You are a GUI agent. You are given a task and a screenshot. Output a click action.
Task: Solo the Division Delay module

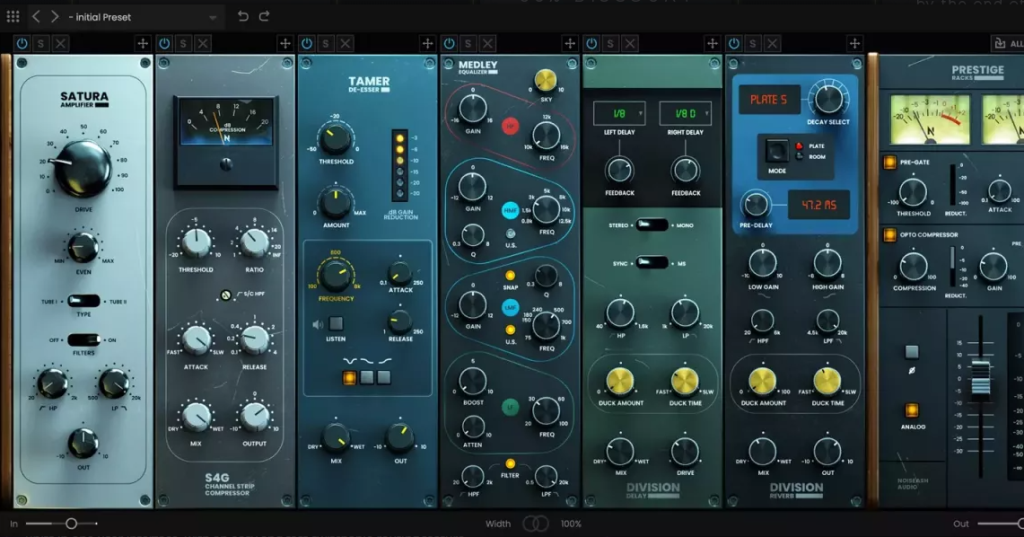point(611,44)
